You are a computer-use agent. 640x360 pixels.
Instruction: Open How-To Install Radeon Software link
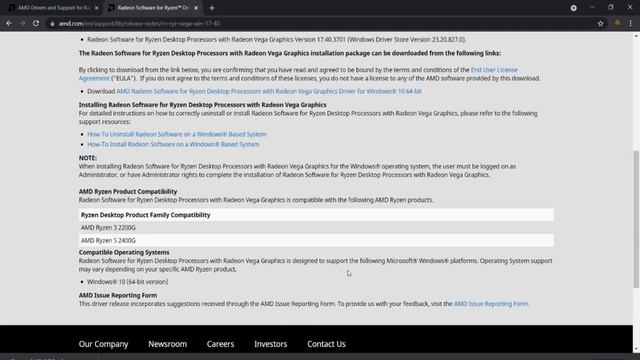[173, 144]
